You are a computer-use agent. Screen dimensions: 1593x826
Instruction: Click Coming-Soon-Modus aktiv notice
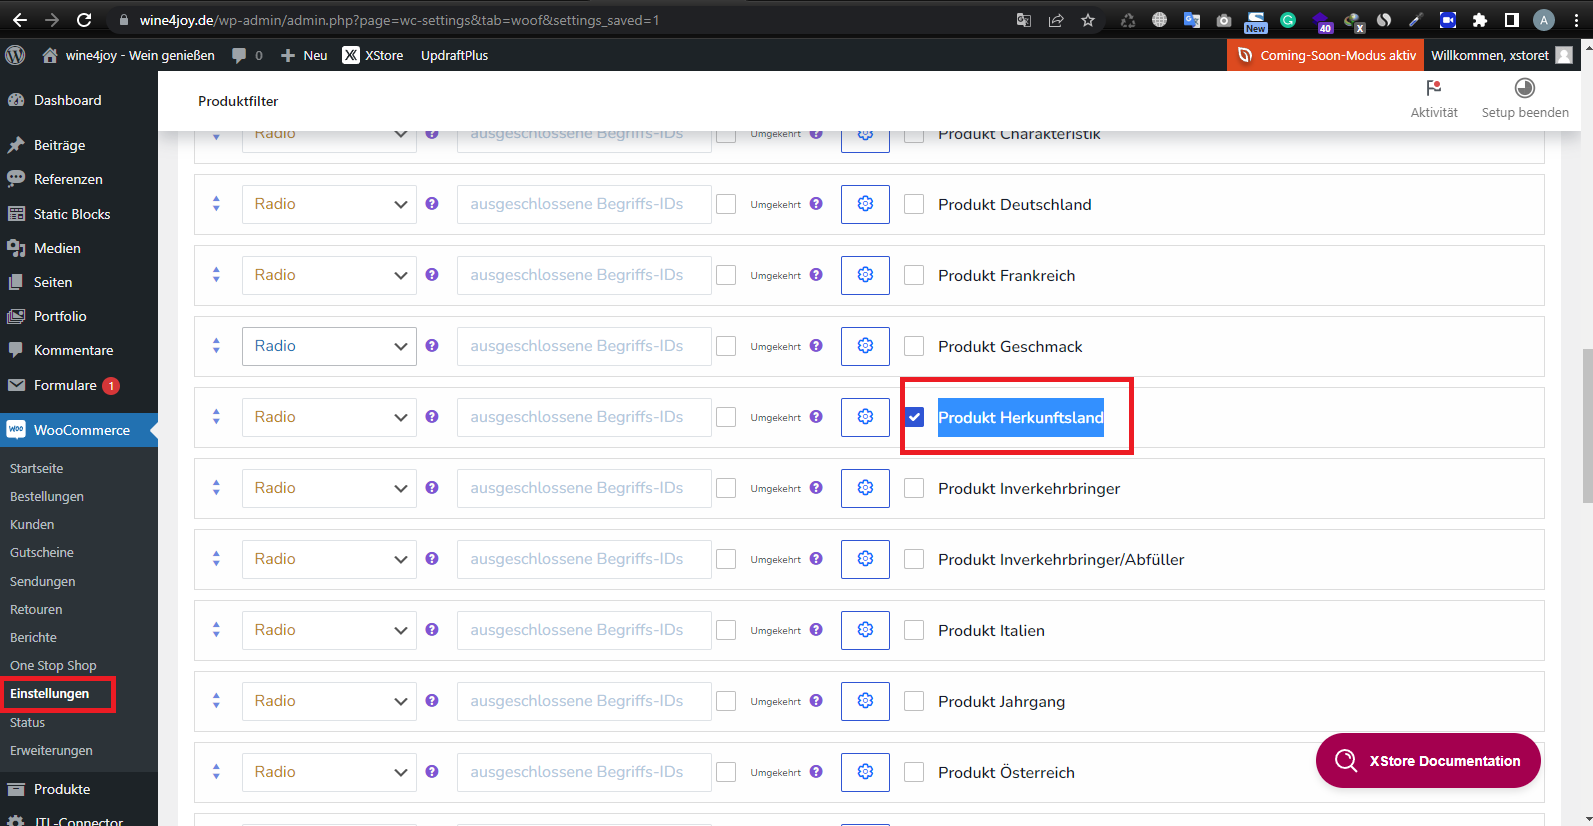pos(1327,55)
